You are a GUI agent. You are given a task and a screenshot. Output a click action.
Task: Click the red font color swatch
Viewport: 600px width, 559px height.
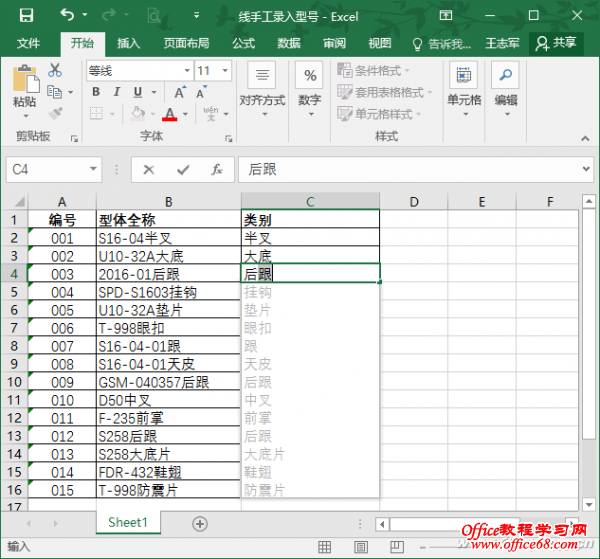coord(169,115)
